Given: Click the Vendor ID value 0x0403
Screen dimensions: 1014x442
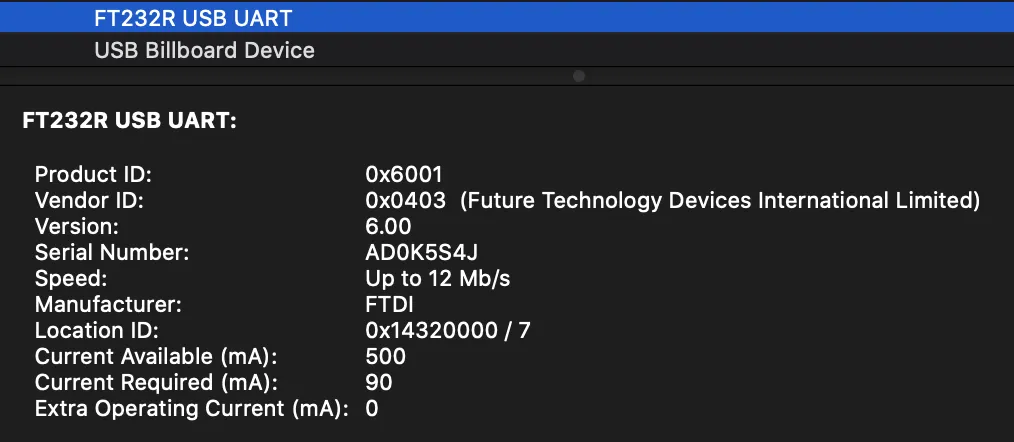Looking at the screenshot, I should click(x=405, y=201).
